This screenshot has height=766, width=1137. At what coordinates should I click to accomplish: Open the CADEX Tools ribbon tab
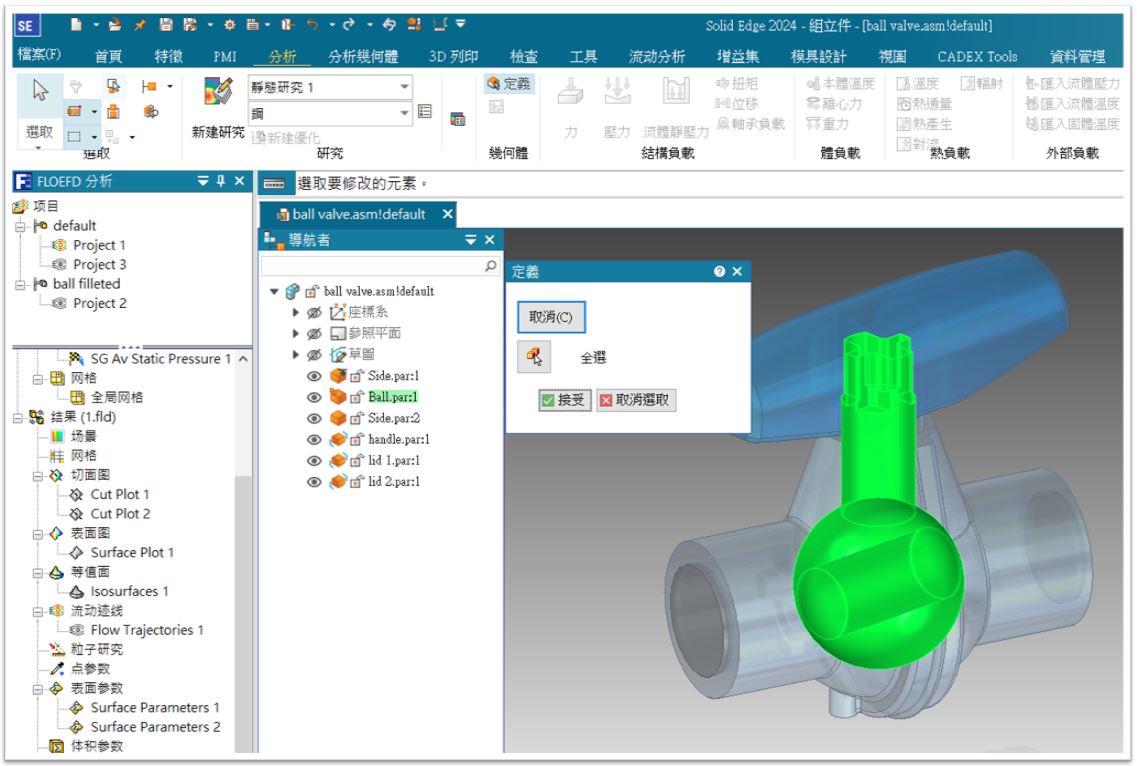coord(977,57)
